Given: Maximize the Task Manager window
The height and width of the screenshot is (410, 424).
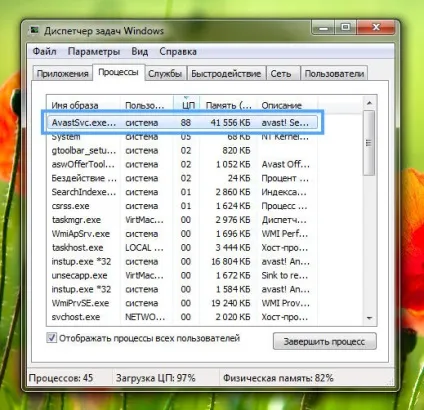Looking at the screenshot, I should pos(345,27).
